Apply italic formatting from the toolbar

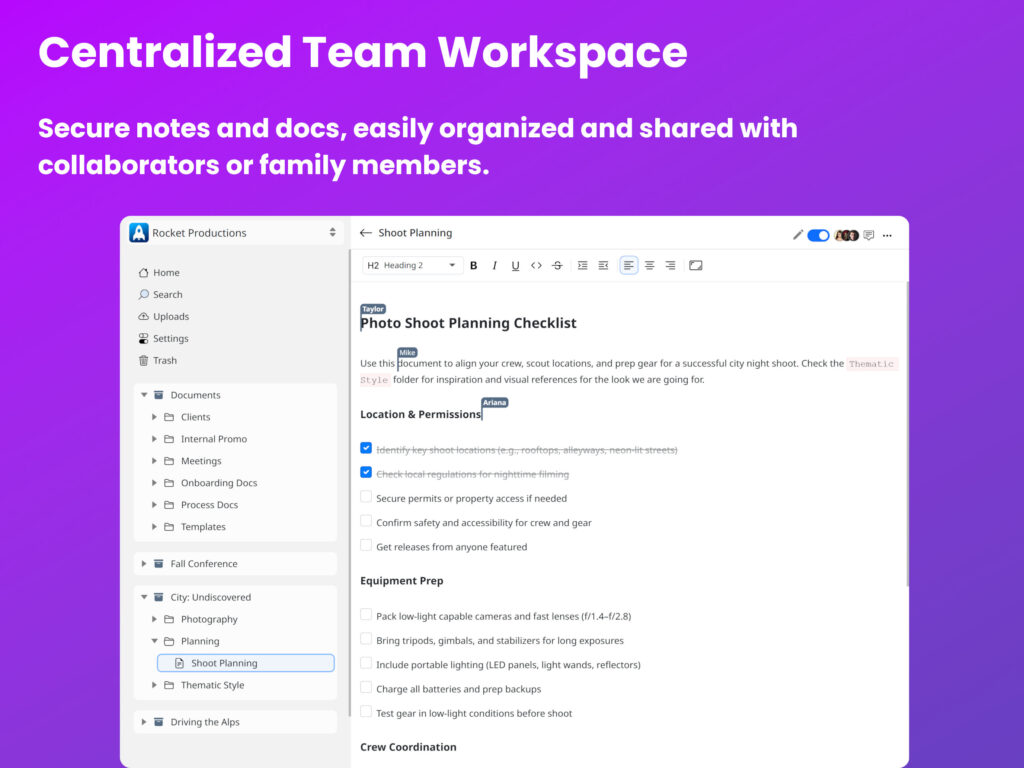[494, 266]
